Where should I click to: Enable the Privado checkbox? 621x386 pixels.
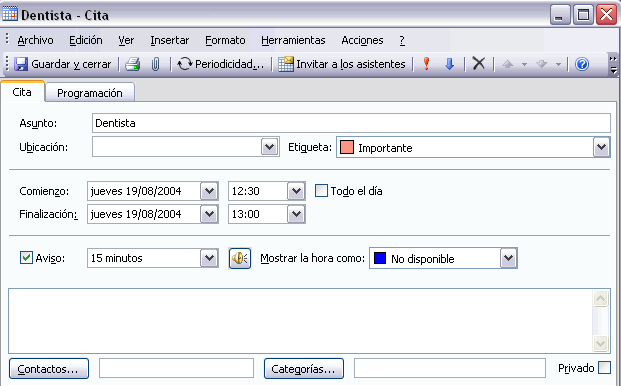(604, 367)
